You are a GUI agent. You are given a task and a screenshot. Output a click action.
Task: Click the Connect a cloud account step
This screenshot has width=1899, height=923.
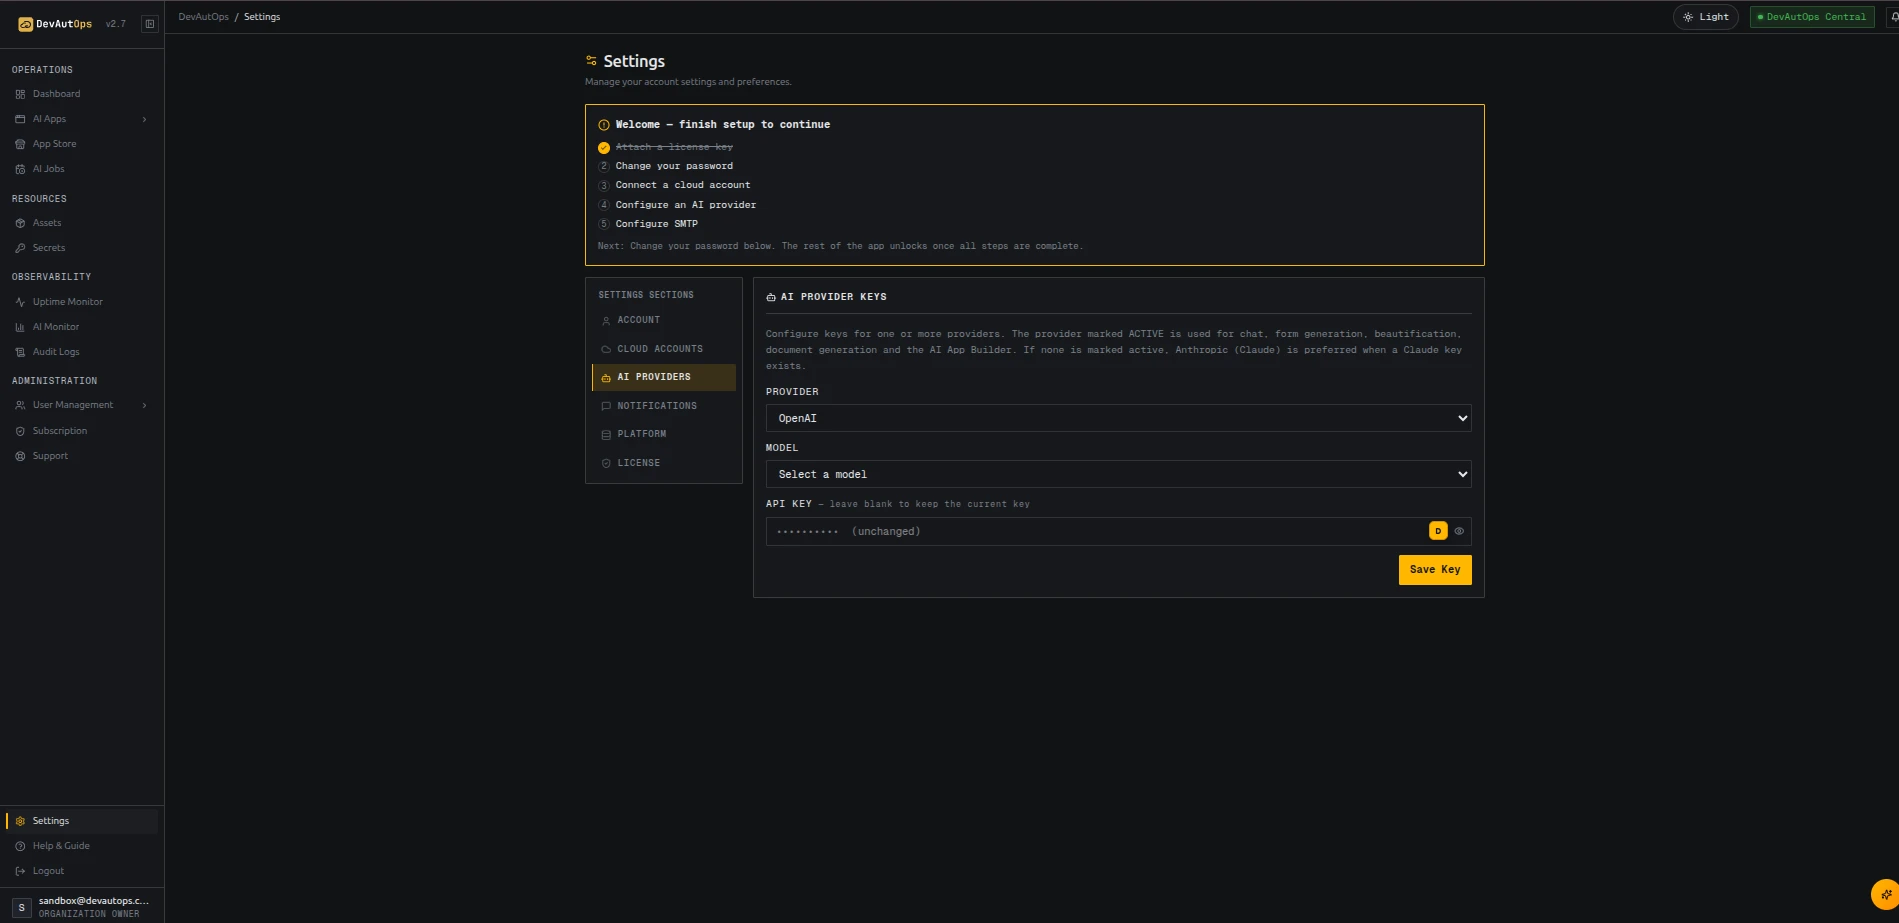(683, 185)
